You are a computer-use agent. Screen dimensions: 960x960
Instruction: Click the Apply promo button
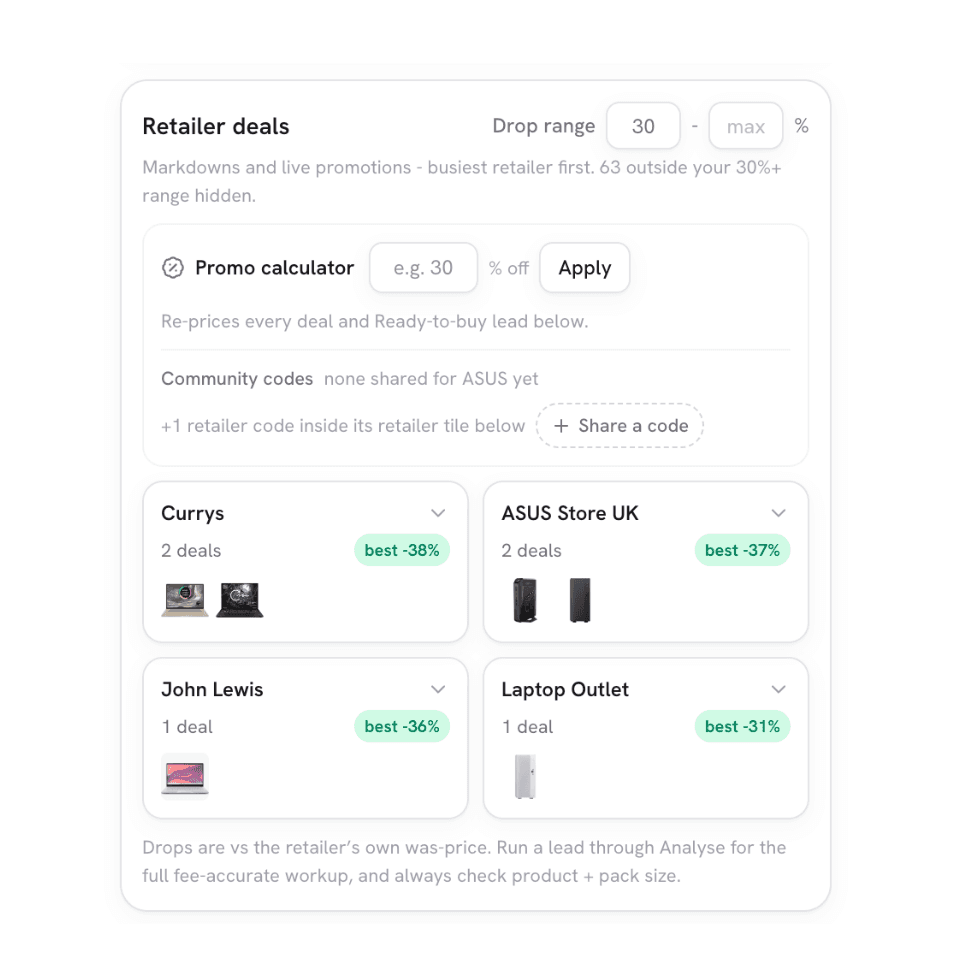coord(585,268)
